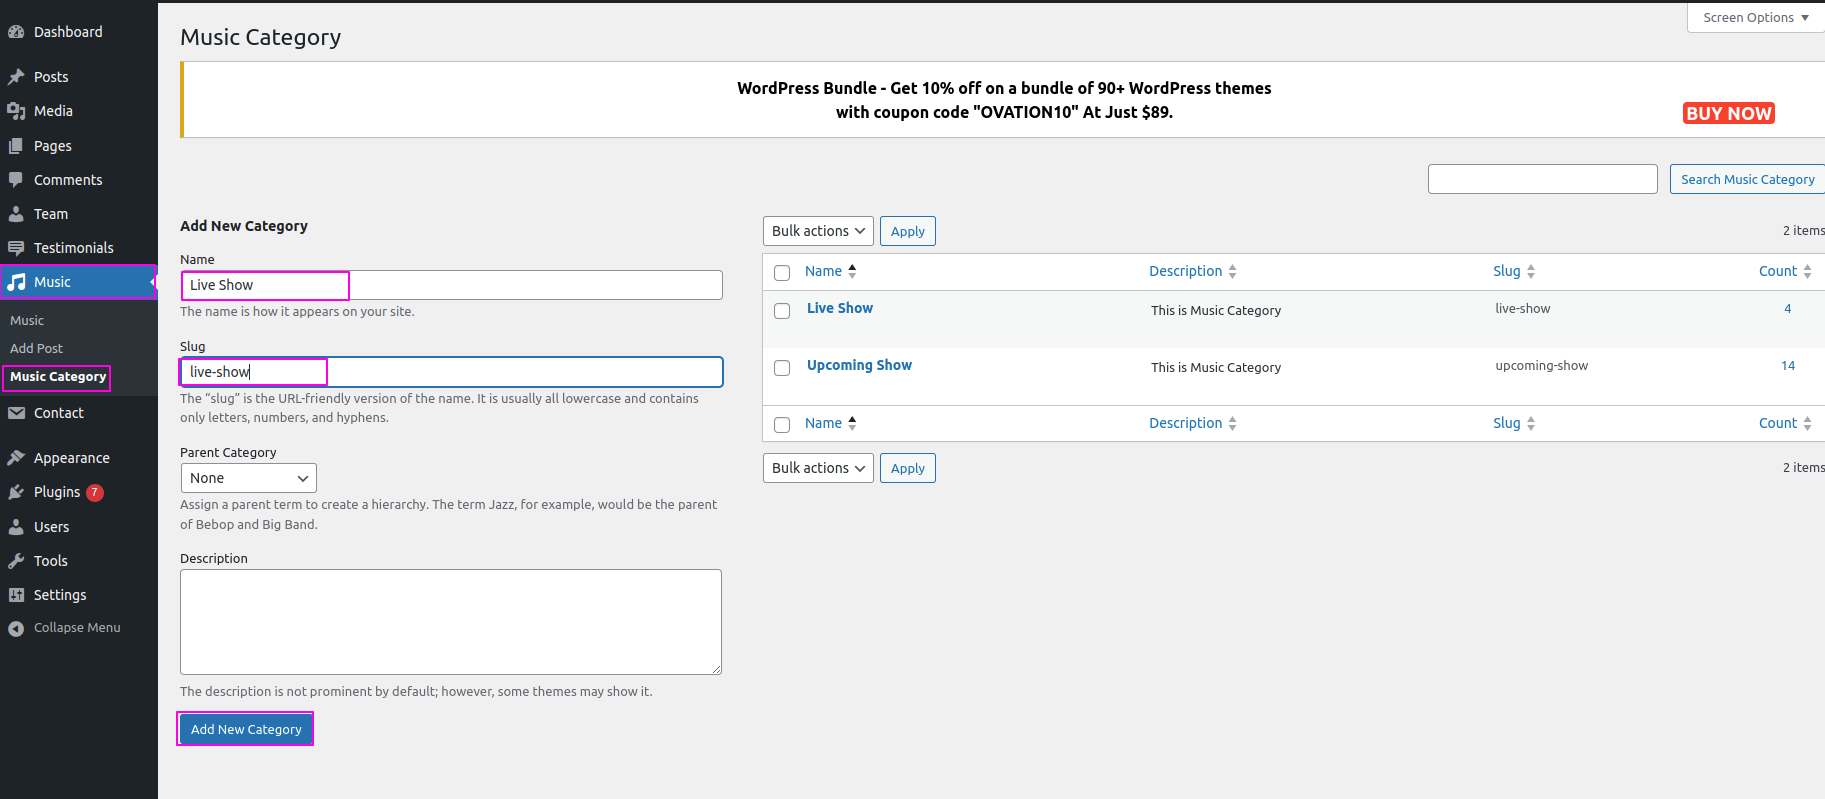This screenshot has width=1825, height=799.
Task: Click the Plugins plug icon
Action: click(x=16, y=492)
